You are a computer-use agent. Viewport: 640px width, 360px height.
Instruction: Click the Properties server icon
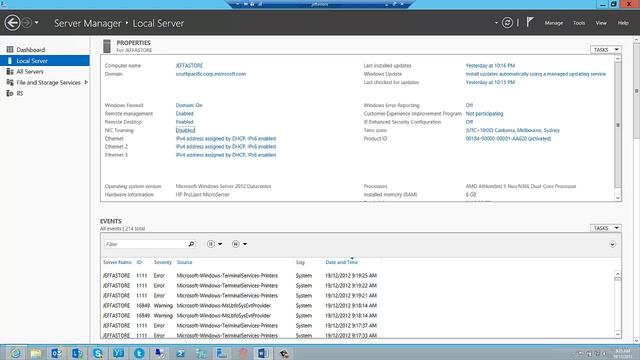click(107, 46)
